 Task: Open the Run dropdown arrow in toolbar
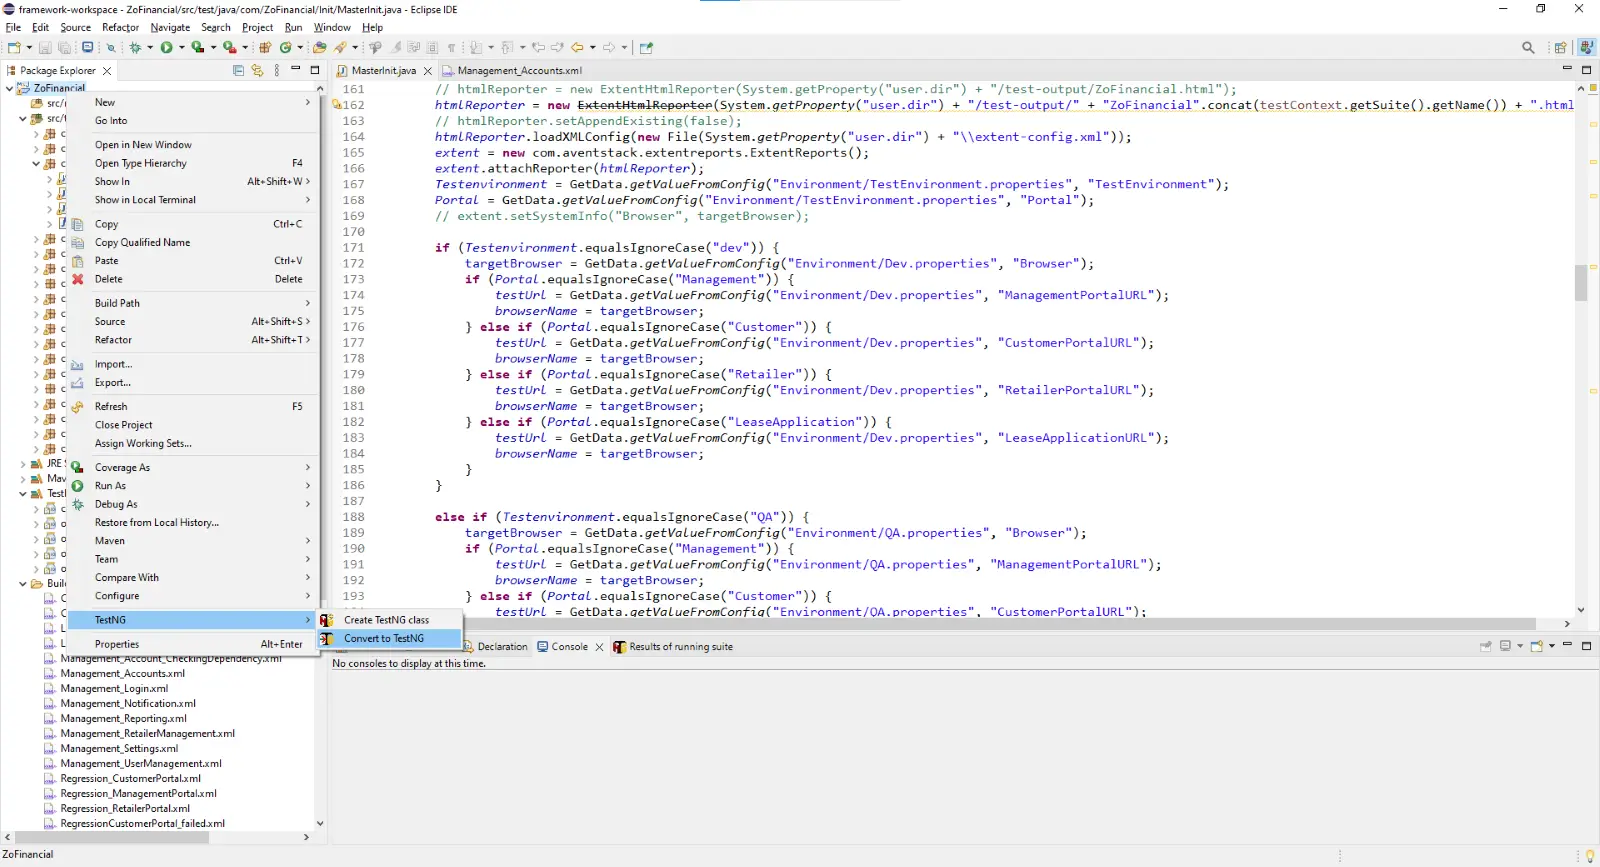[182, 47]
